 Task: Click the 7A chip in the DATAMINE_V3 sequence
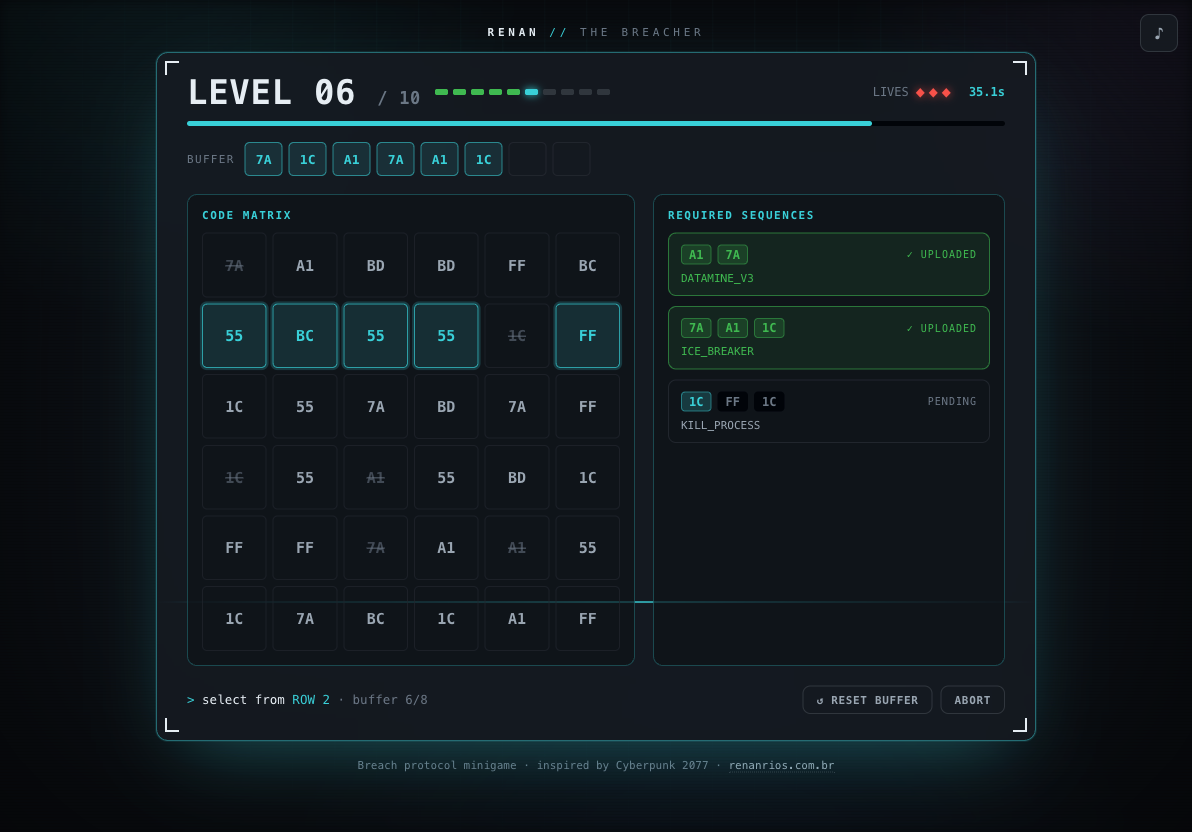(x=732, y=255)
